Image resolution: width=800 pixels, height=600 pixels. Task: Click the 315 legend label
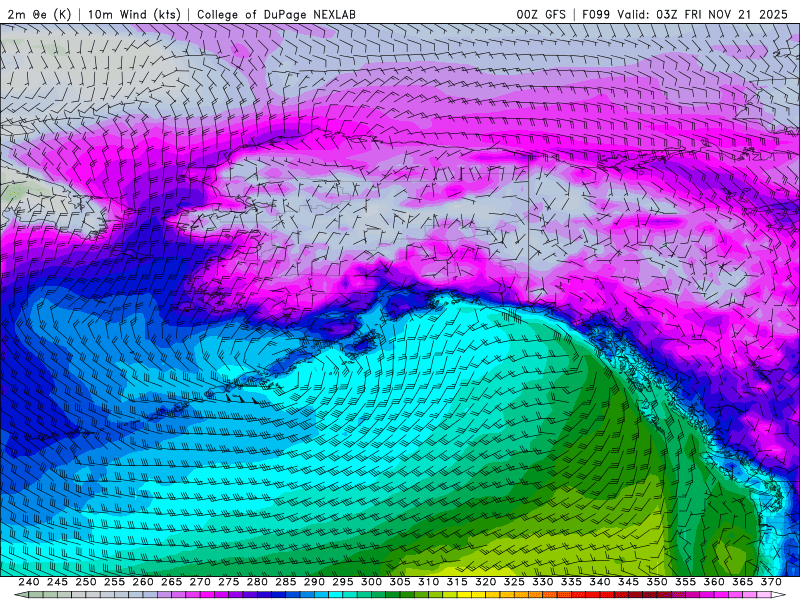point(457,582)
